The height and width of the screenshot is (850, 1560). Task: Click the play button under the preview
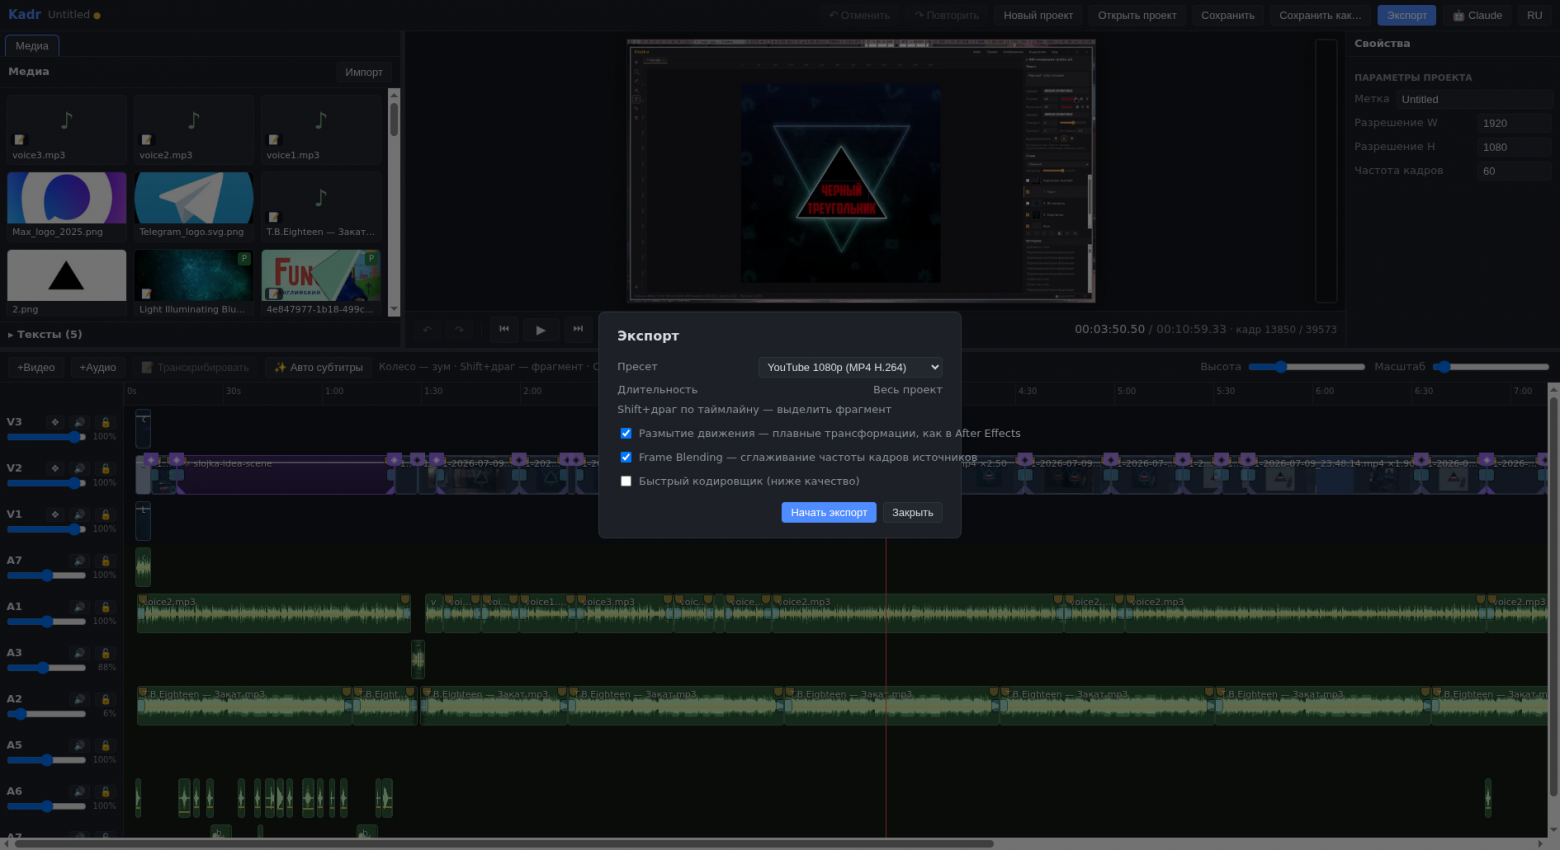tap(541, 329)
